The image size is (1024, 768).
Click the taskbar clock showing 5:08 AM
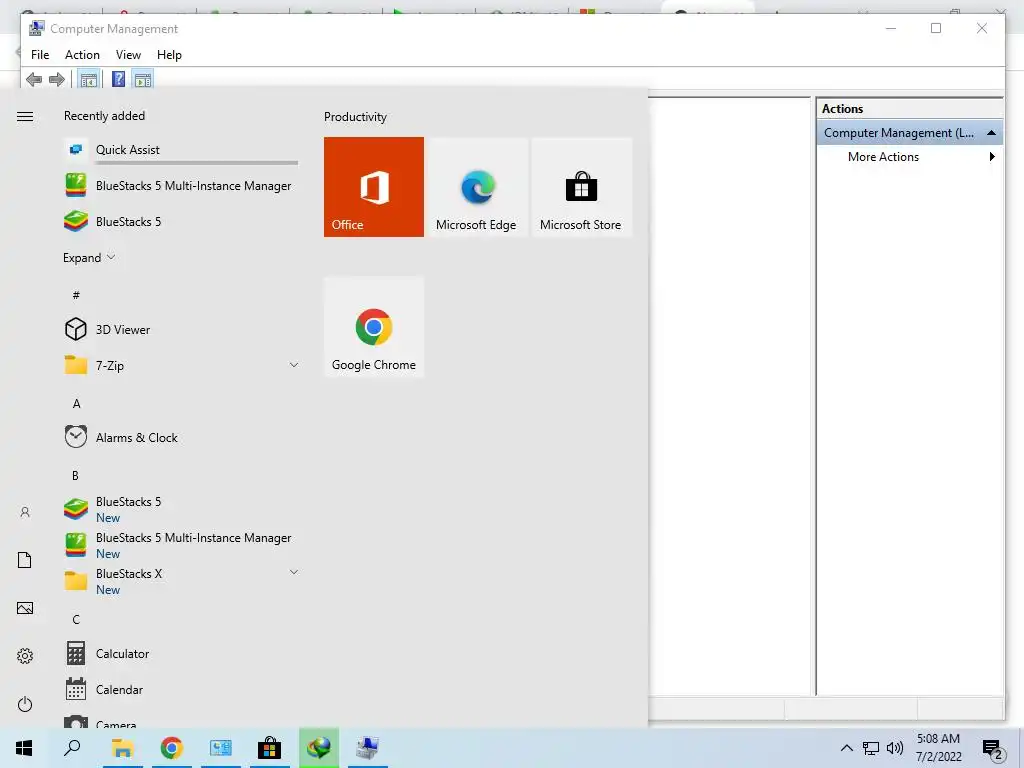pyautogui.click(x=938, y=748)
